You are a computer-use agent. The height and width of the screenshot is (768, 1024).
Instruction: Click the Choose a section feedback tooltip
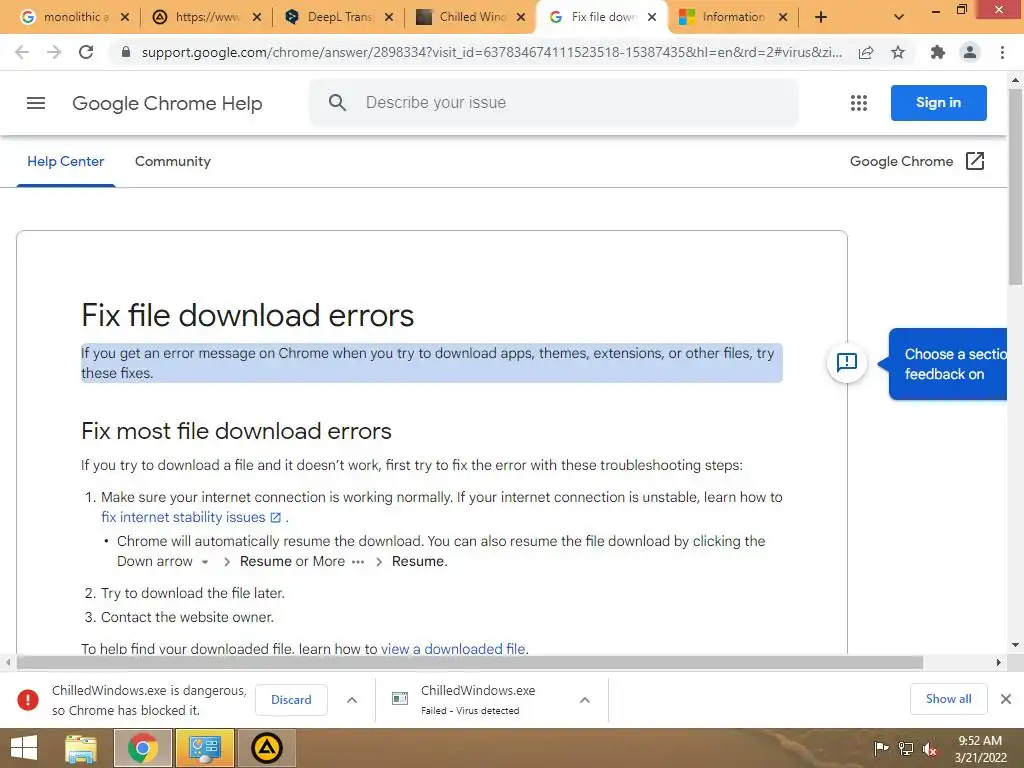point(948,364)
